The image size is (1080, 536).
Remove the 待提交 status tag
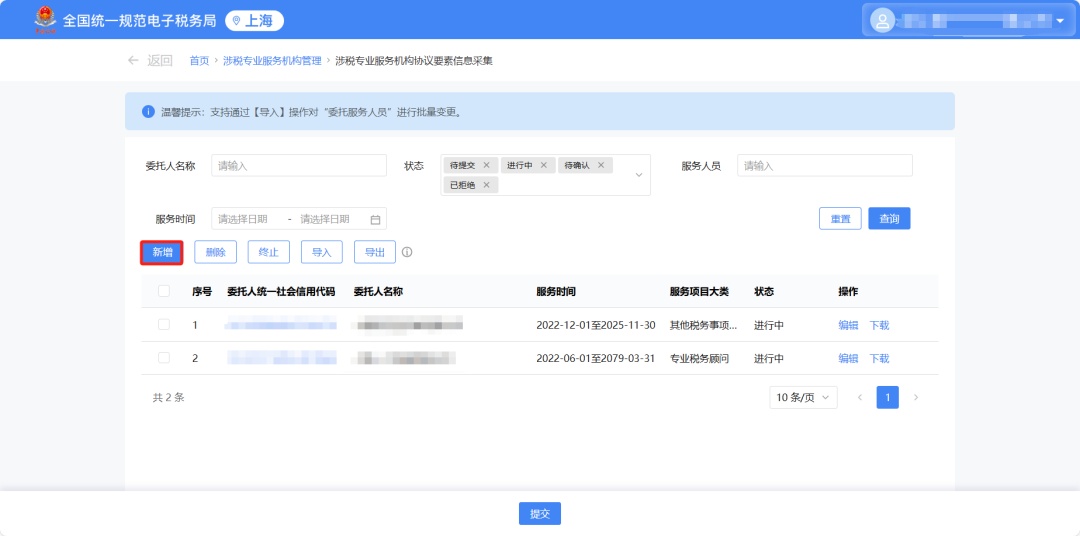point(486,165)
